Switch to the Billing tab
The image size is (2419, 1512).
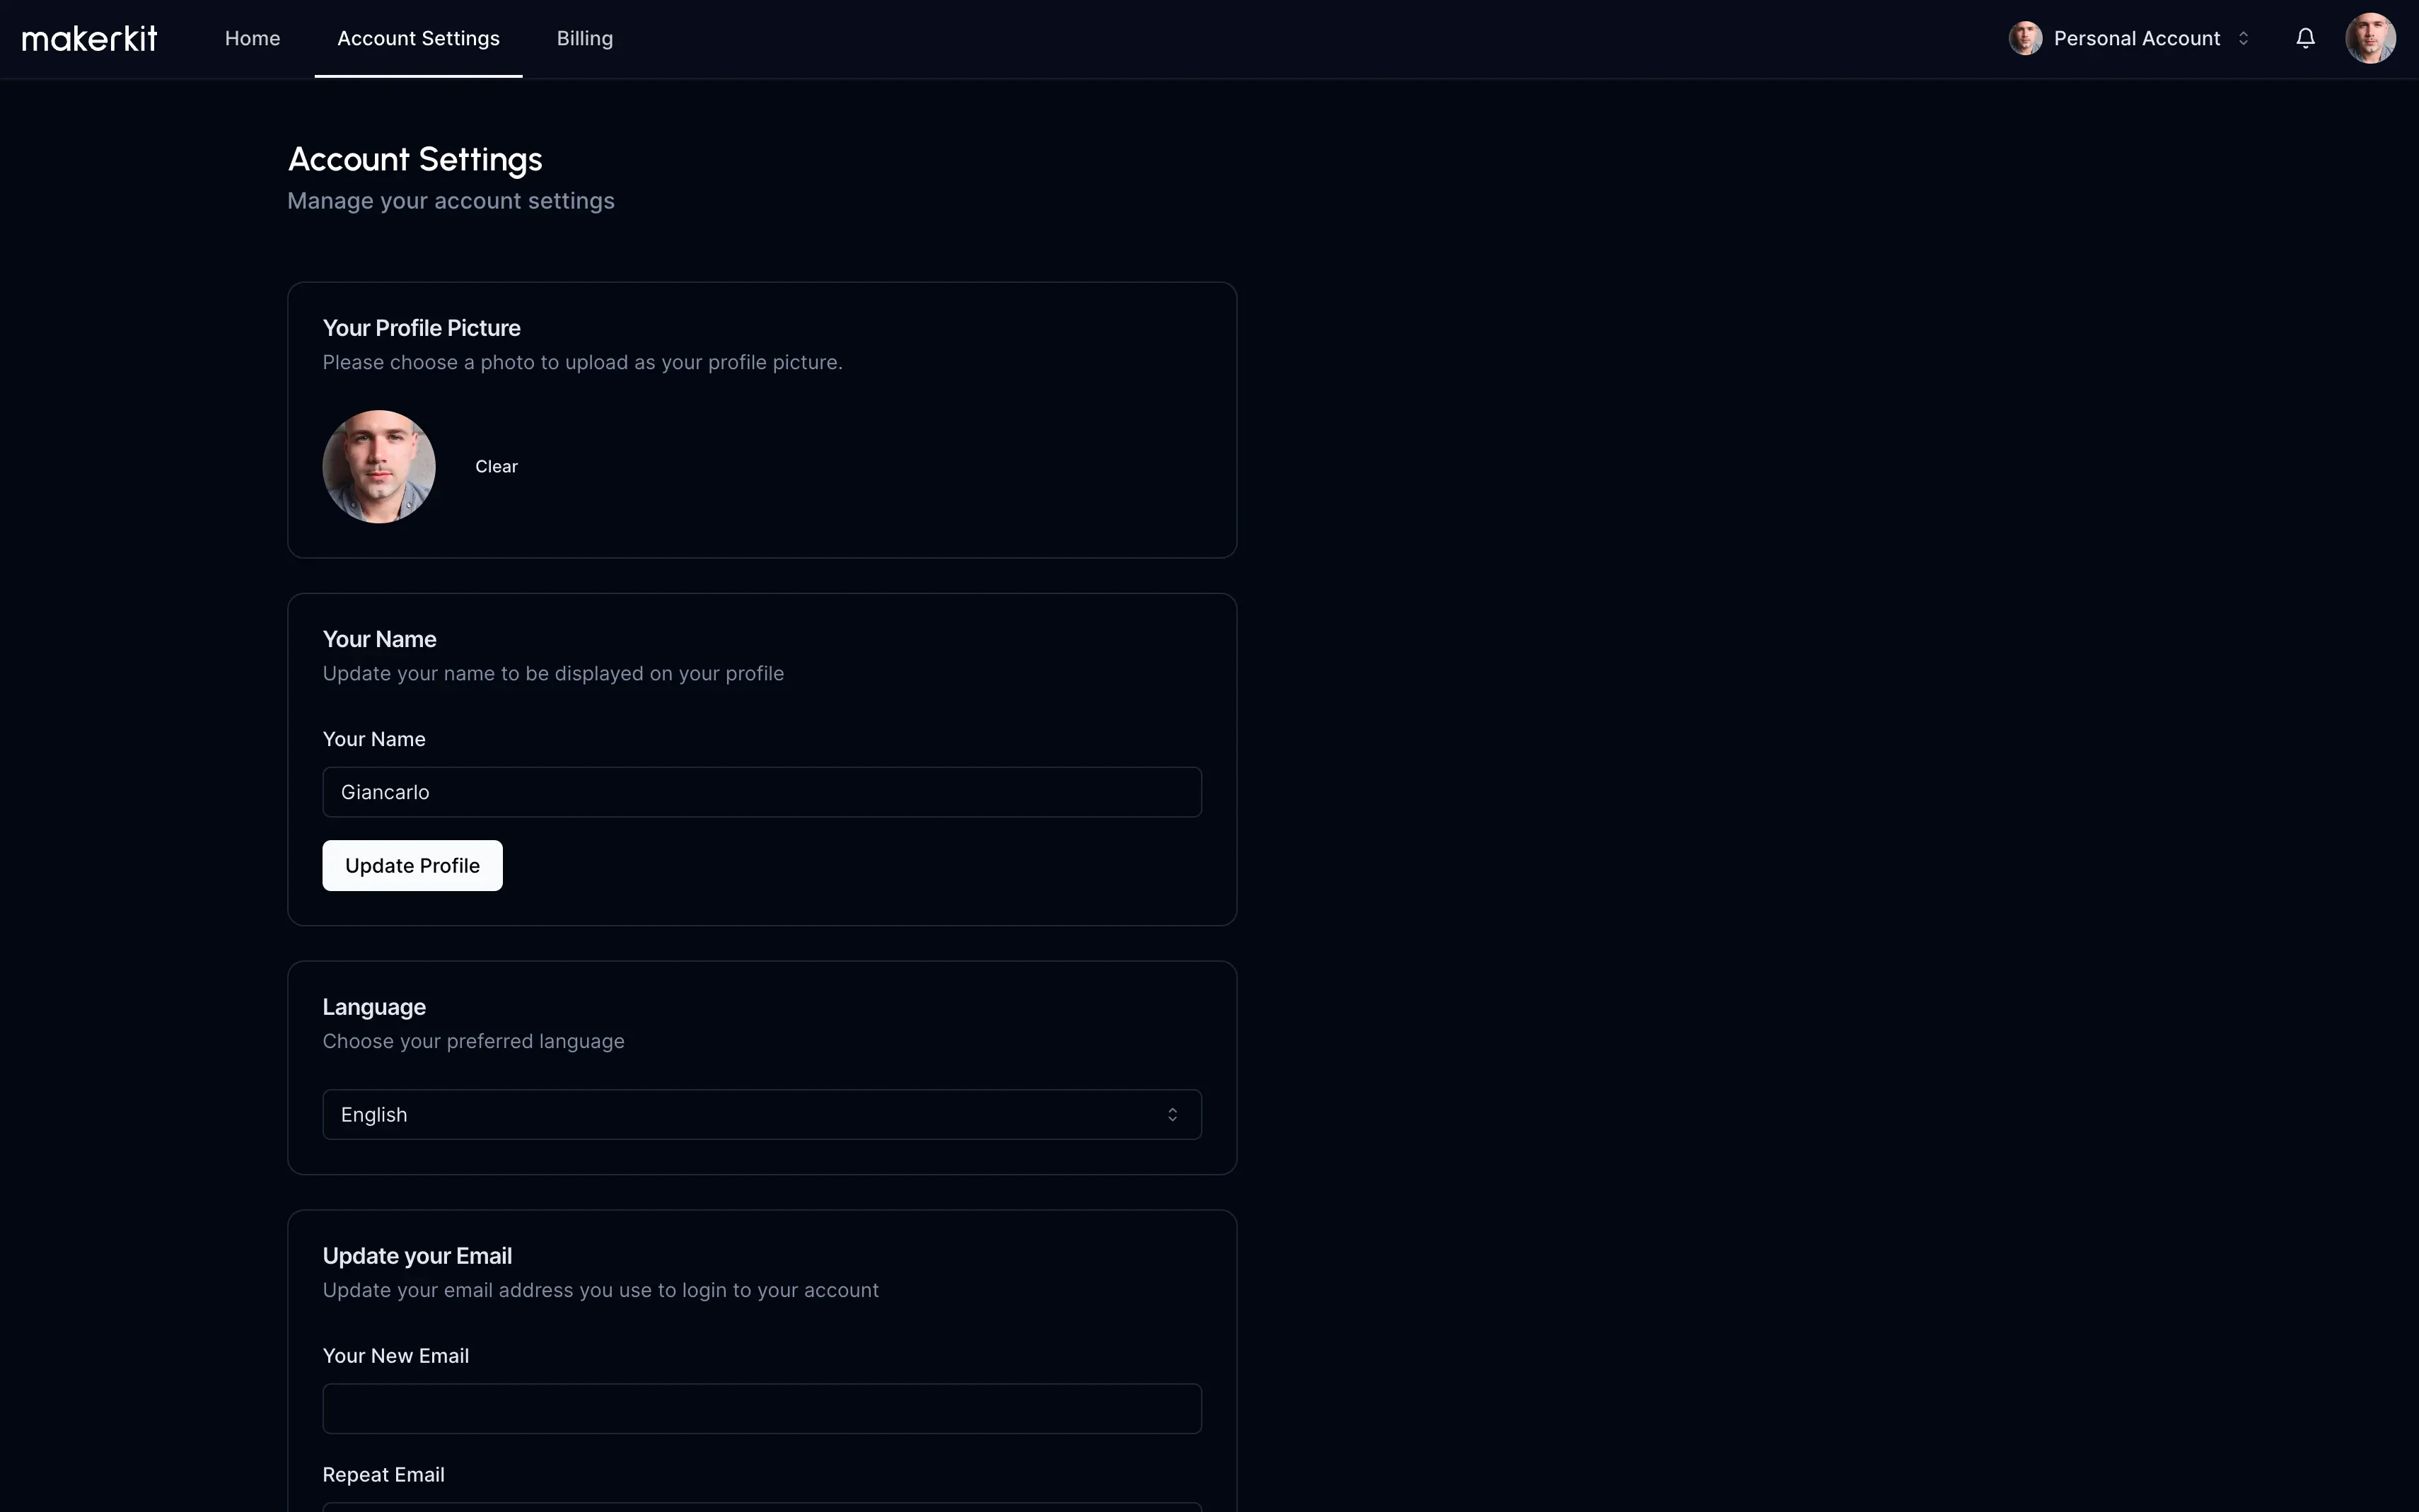(x=584, y=39)
